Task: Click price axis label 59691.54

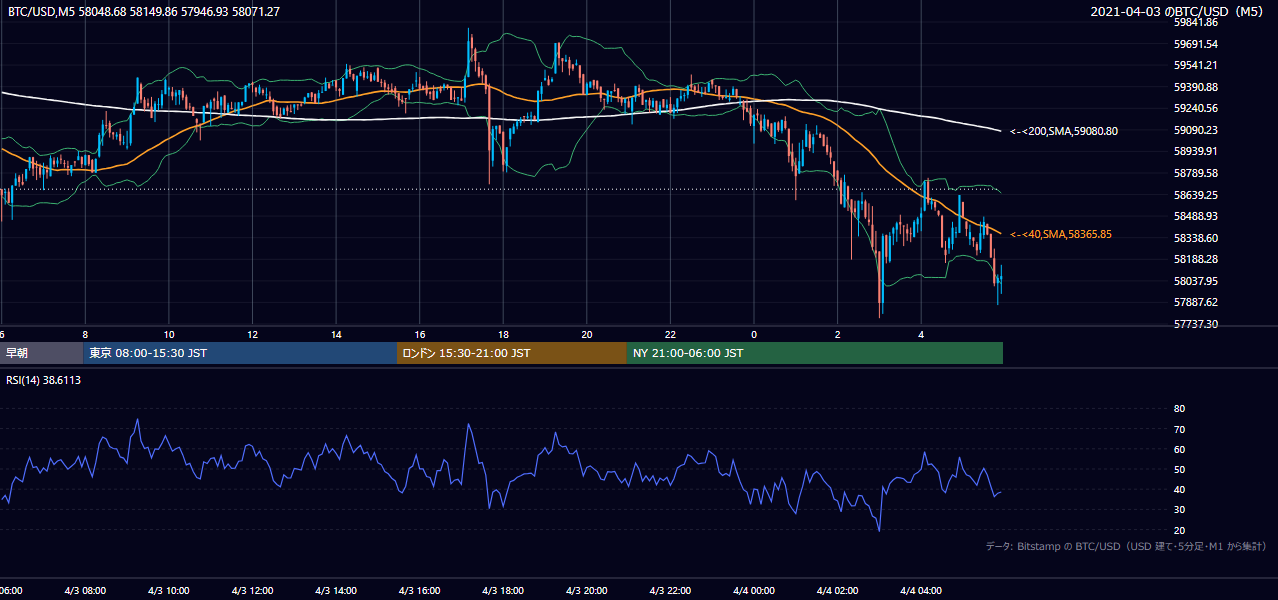Action: [x=1195, y=44]
